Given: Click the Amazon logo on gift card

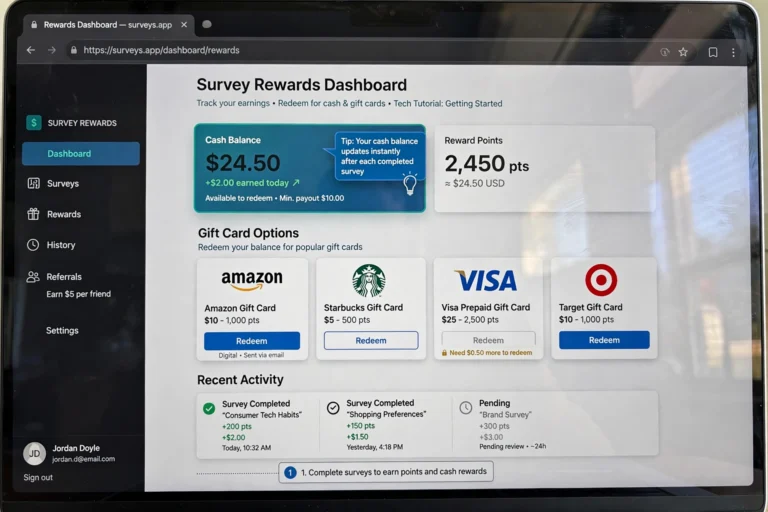Looking at the screenshot, I should [x=252, y=280].
